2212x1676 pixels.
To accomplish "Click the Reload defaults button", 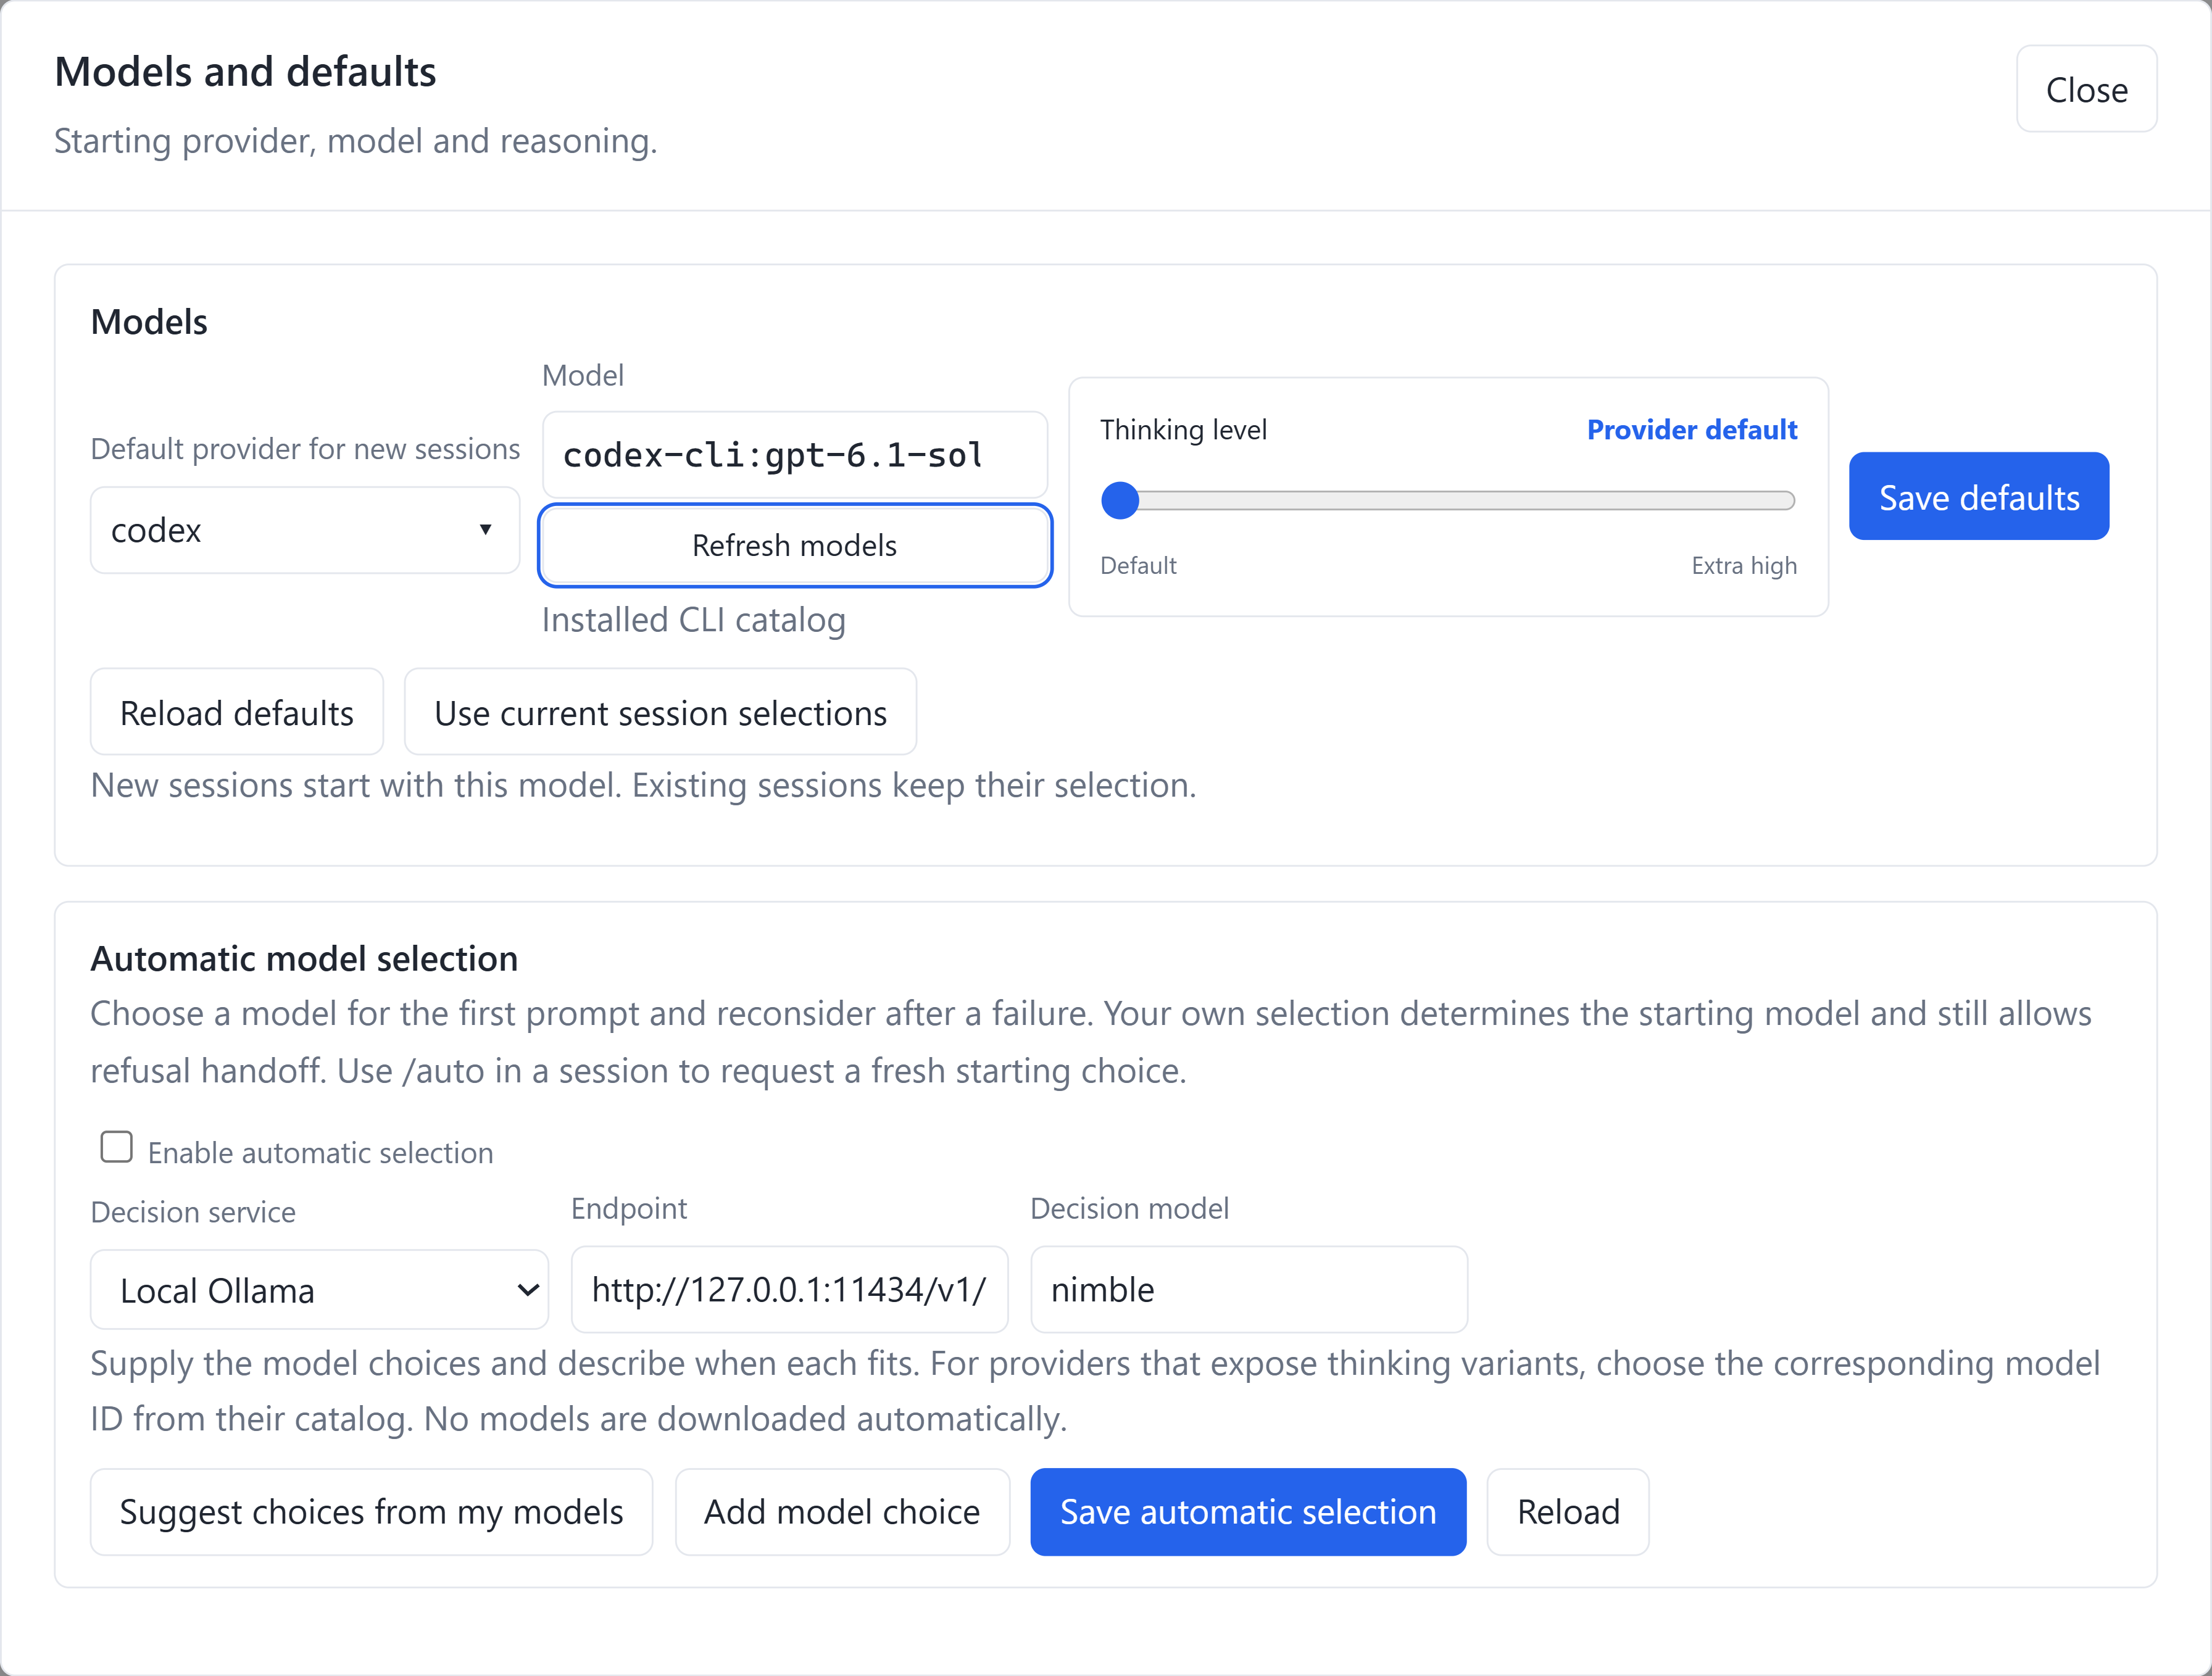I will (237, 713).
